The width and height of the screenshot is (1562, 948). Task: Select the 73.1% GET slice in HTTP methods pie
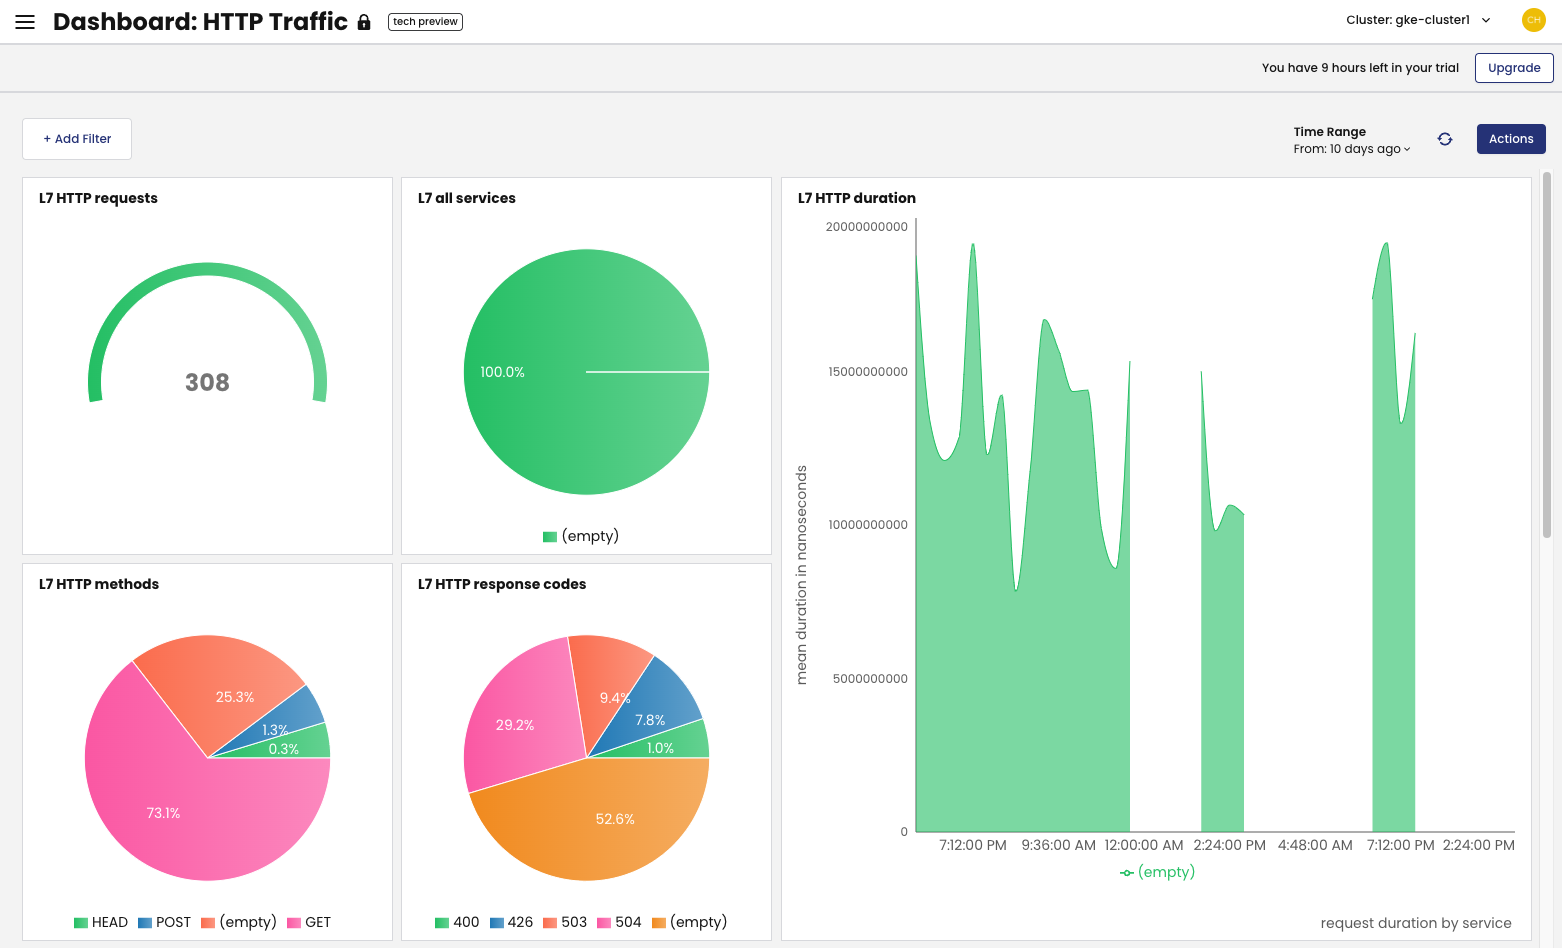(163, 813)
